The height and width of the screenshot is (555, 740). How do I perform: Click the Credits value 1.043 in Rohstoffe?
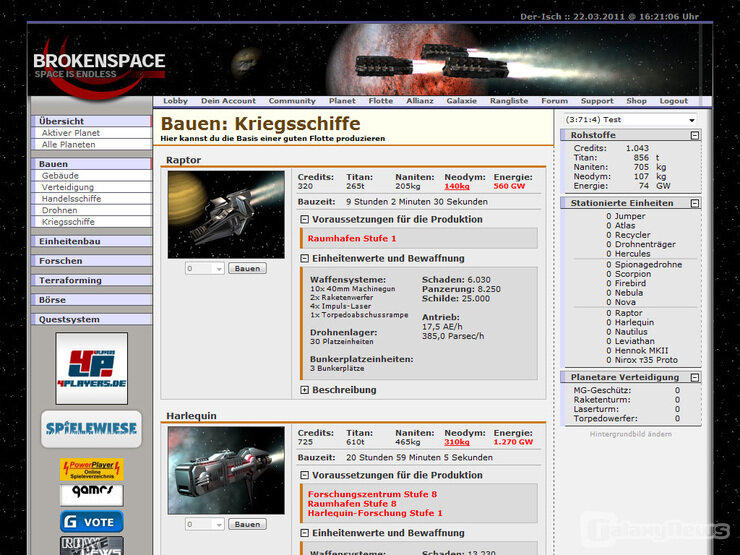637,148
